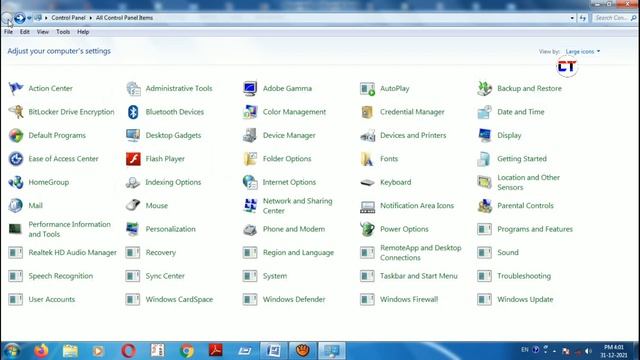Screen dimensions: 640x360
Task: Open the Date and Time icon
Action: (x=484, y=112)
